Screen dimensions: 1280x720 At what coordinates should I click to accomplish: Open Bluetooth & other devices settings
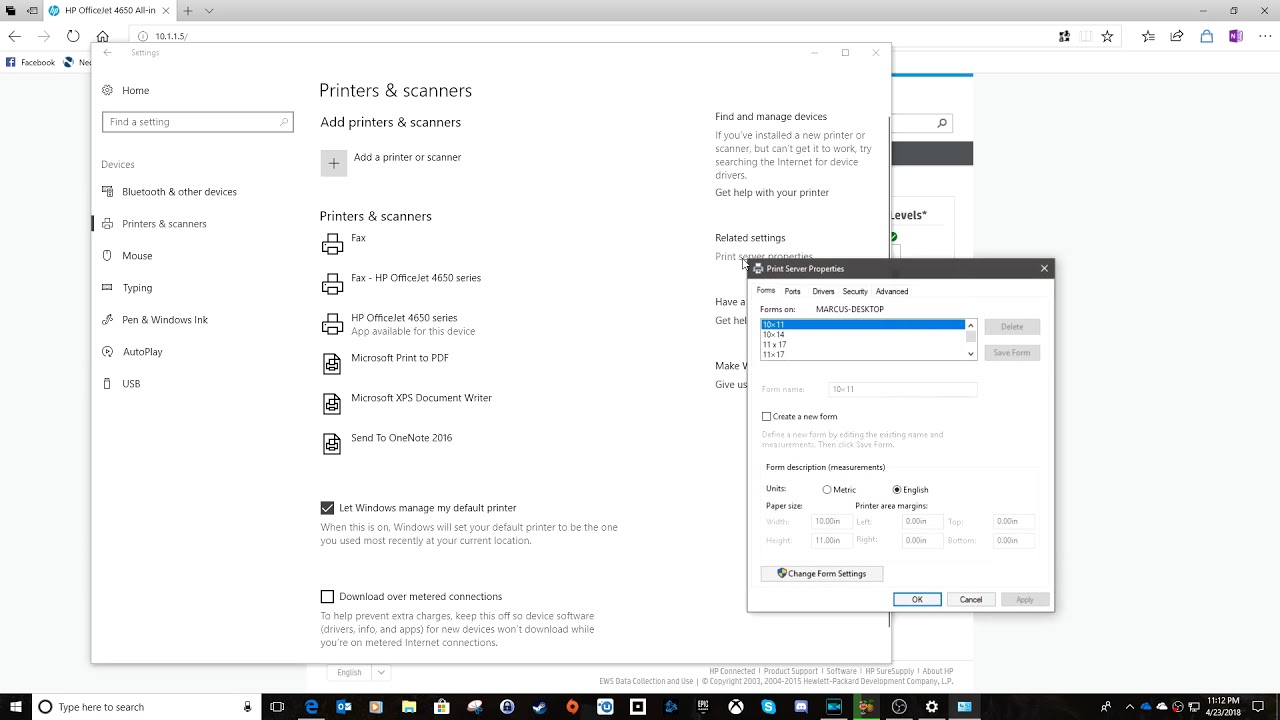coord(179,192)
